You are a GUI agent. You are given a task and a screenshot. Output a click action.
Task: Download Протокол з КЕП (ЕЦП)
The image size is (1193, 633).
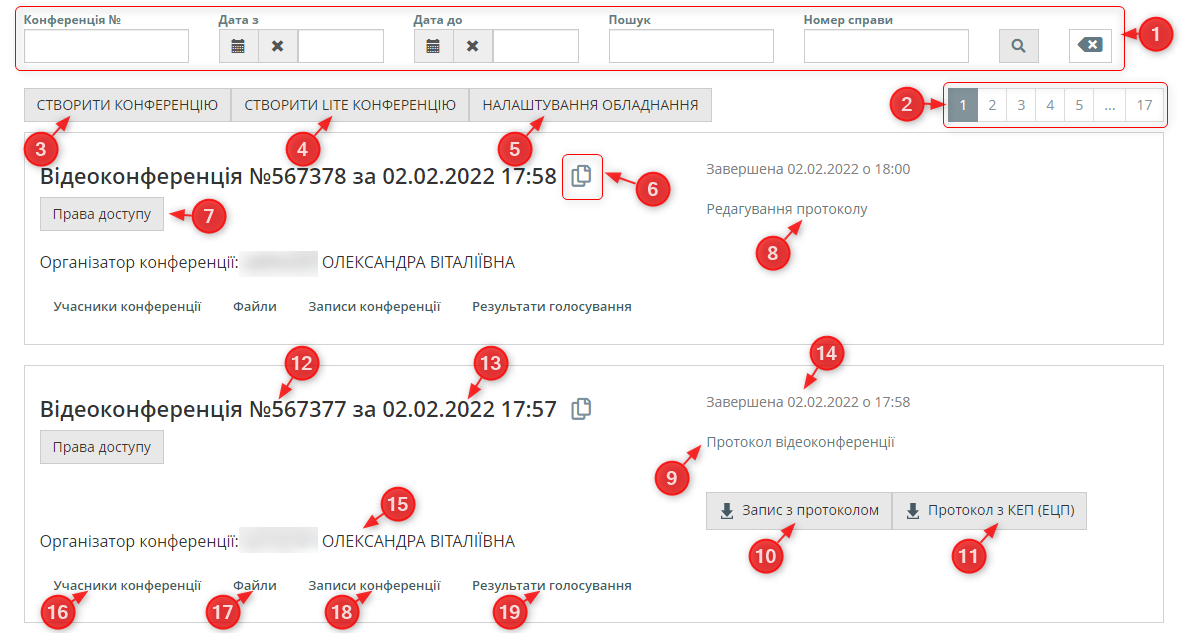(989, 511)
